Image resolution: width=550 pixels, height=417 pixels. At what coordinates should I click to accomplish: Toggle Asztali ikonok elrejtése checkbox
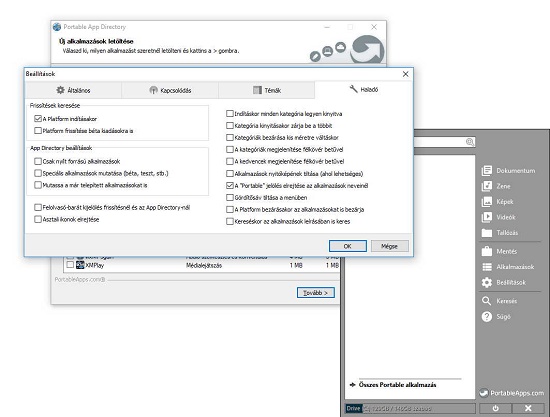[38, 219]
